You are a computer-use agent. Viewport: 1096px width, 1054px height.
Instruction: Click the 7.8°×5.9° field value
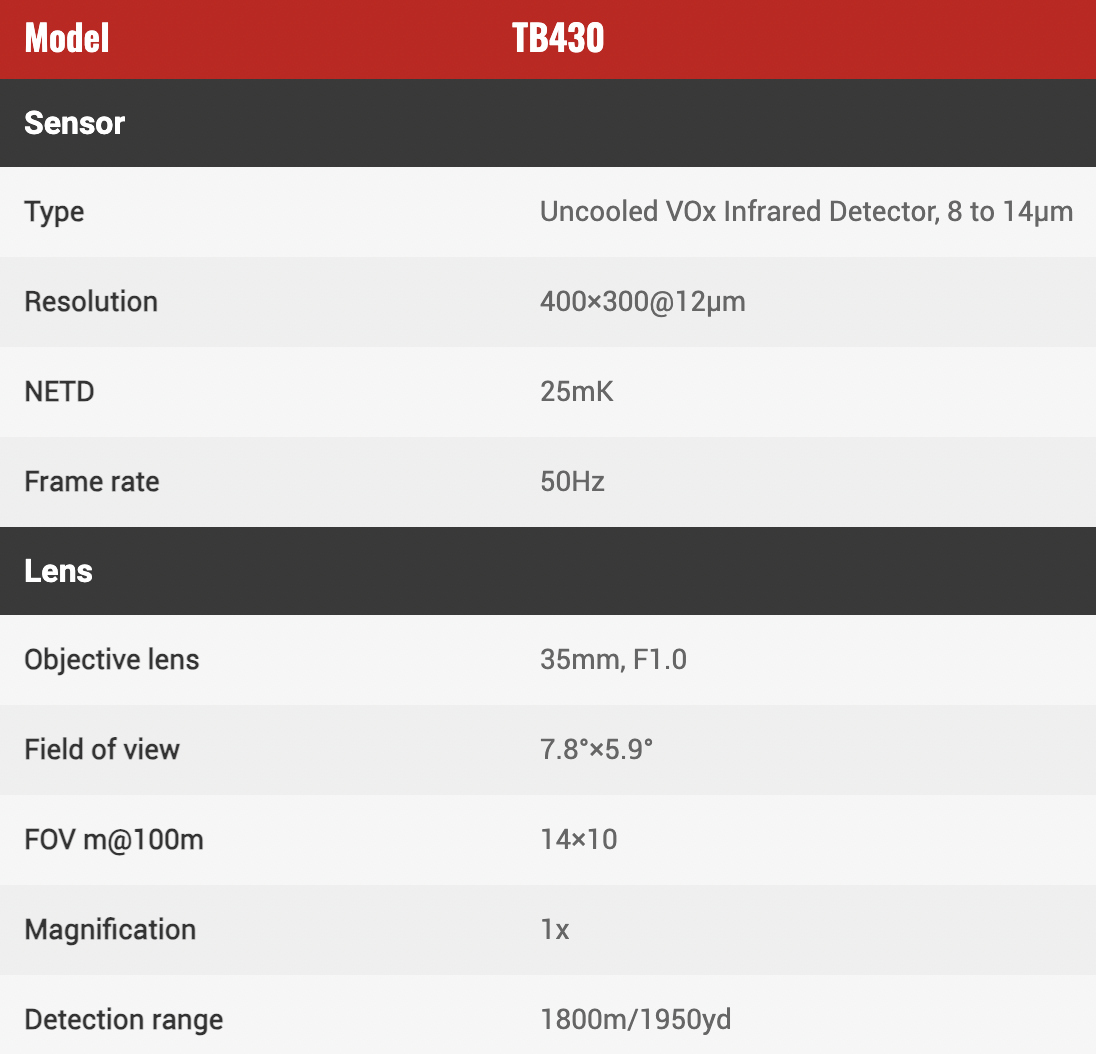(x=596, y=749)
